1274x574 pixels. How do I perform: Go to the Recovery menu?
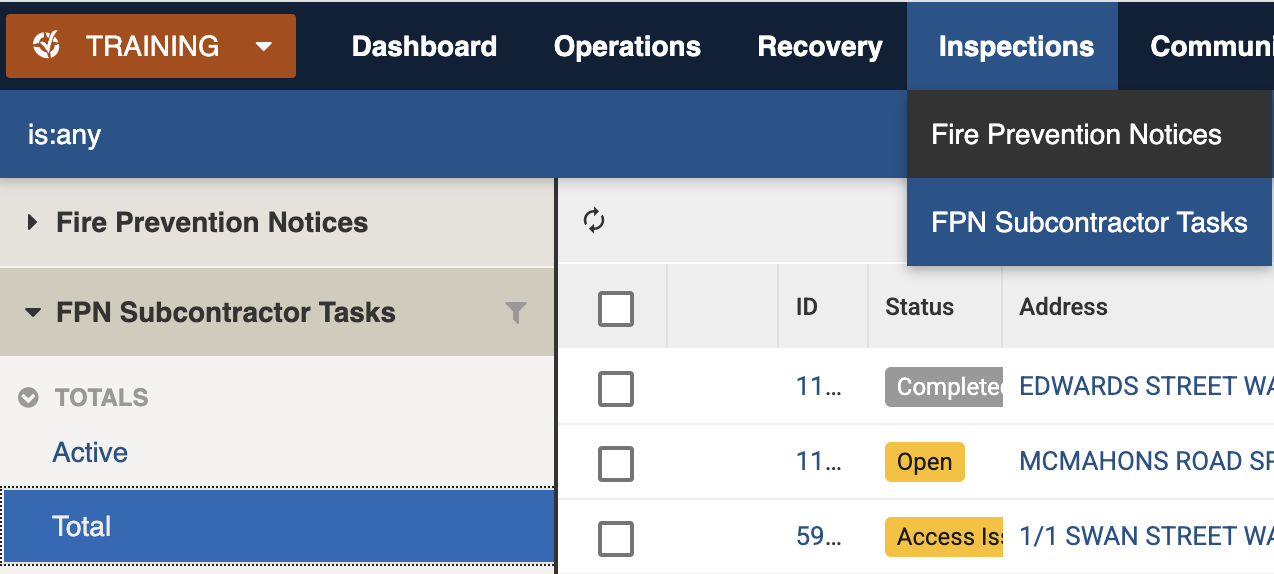[x=820, y=46]
